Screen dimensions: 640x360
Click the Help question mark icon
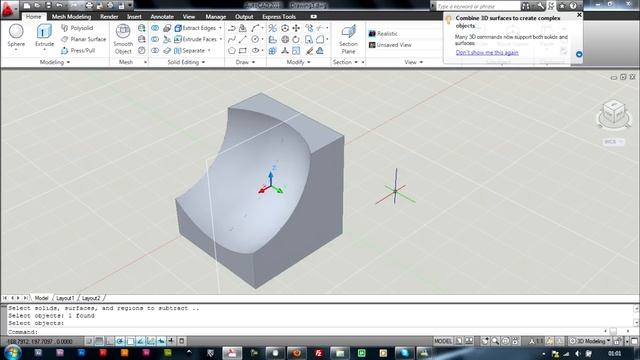point(573,6)
